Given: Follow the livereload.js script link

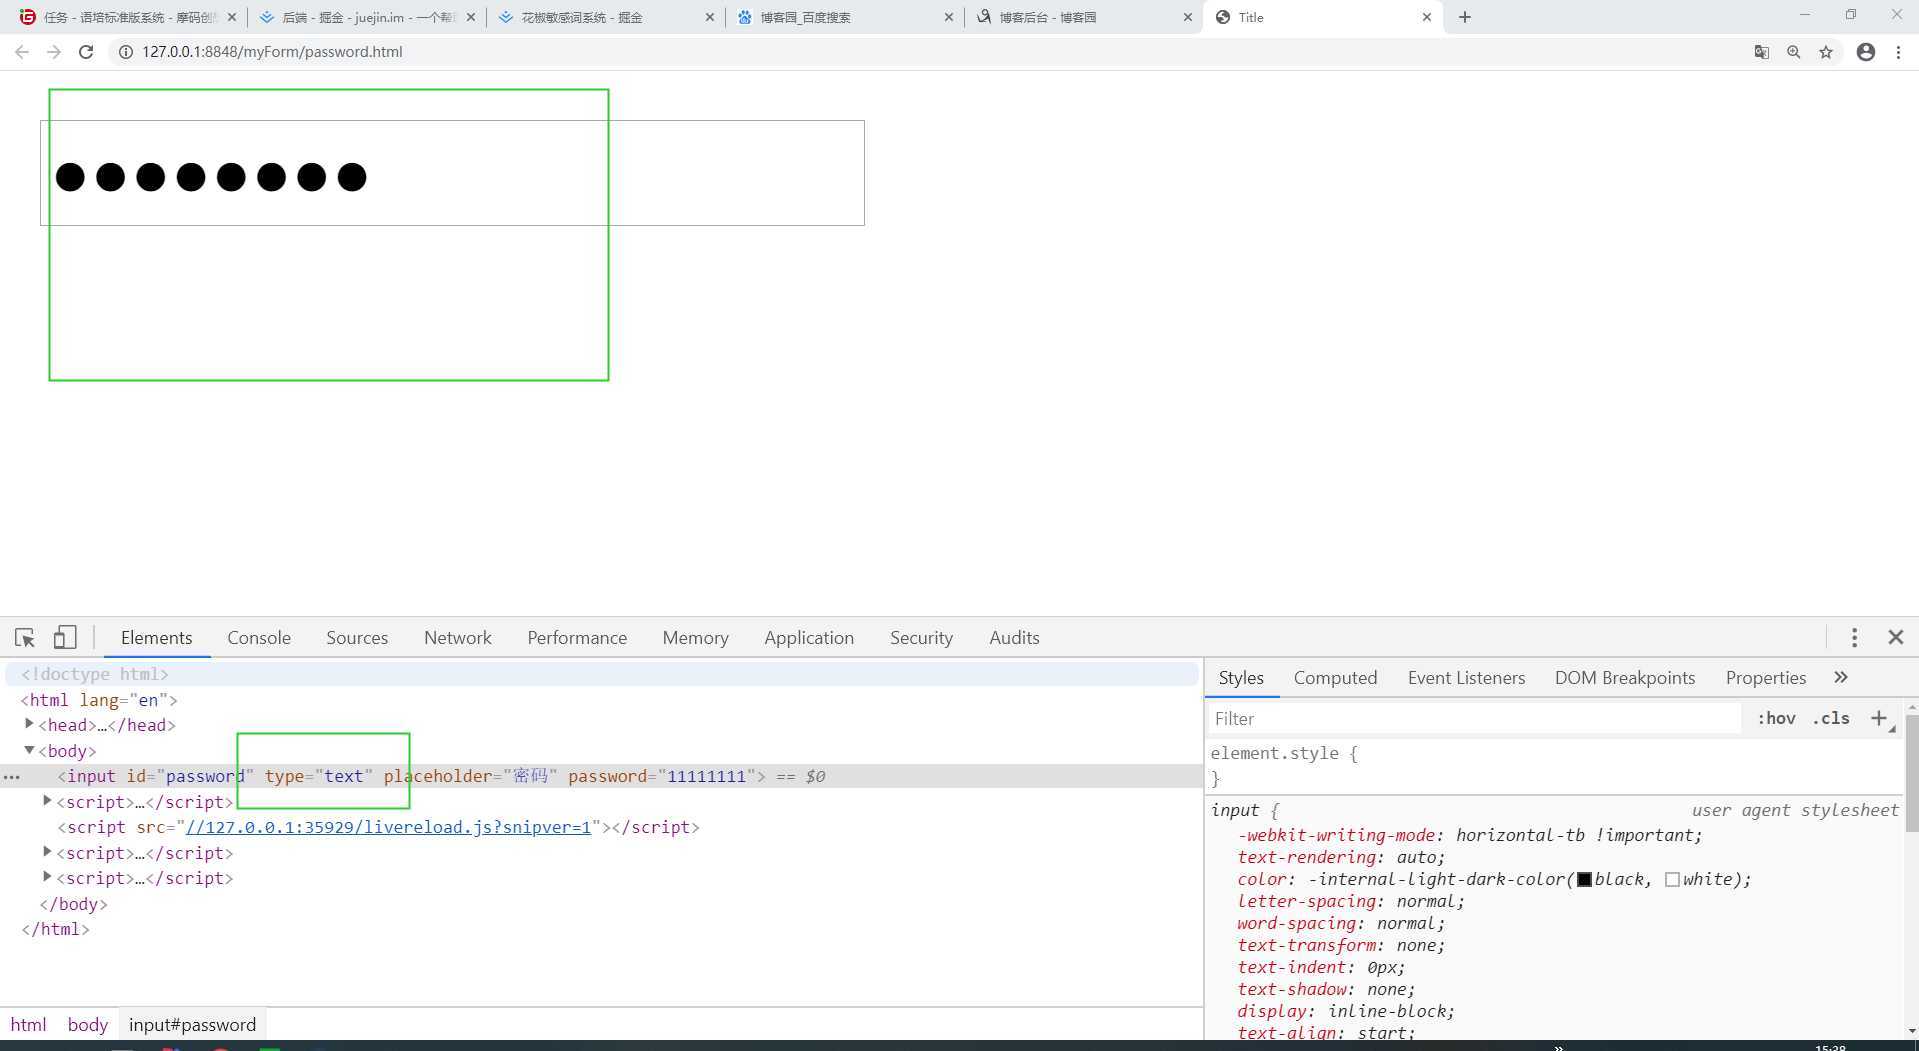Looking at the screenshot, I should pos(389,827).
